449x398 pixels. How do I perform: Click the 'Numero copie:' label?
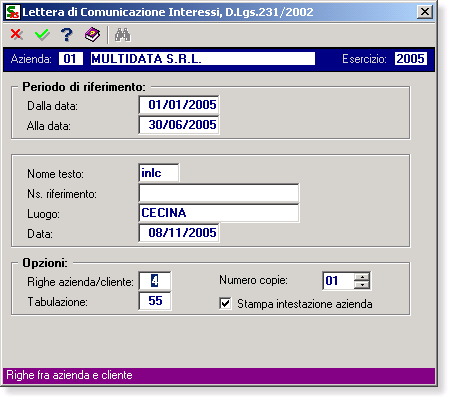253,280
